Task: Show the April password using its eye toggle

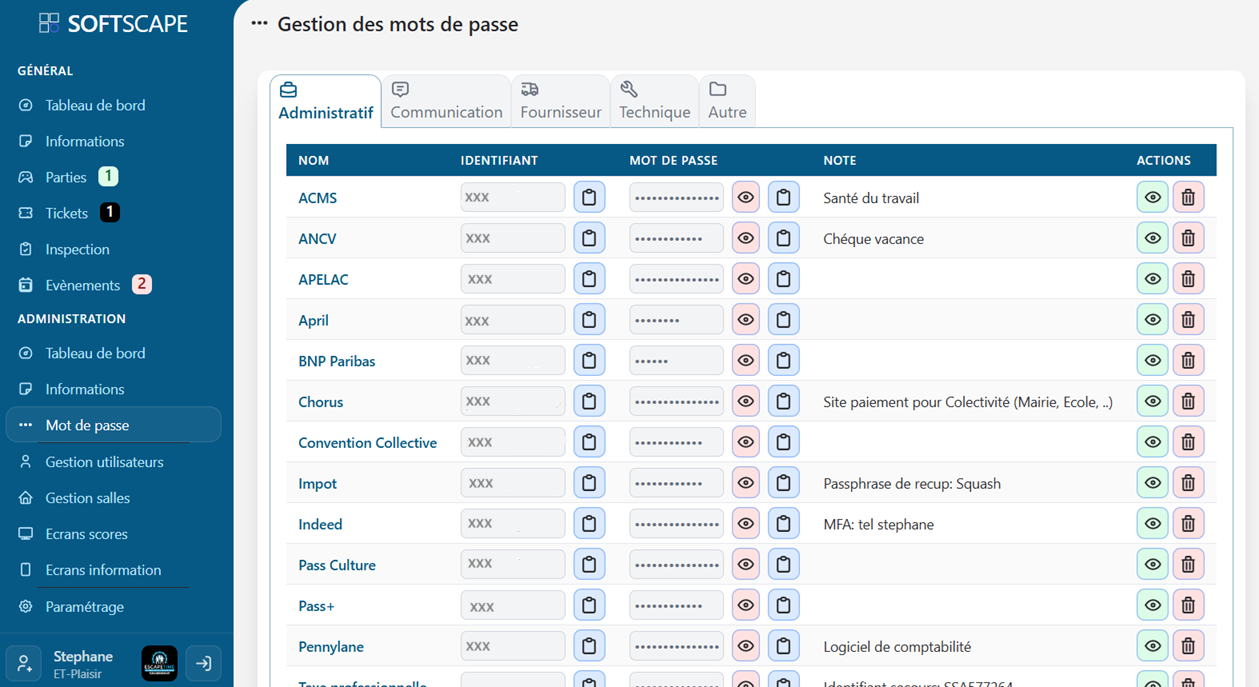Action: coord(745,319)
